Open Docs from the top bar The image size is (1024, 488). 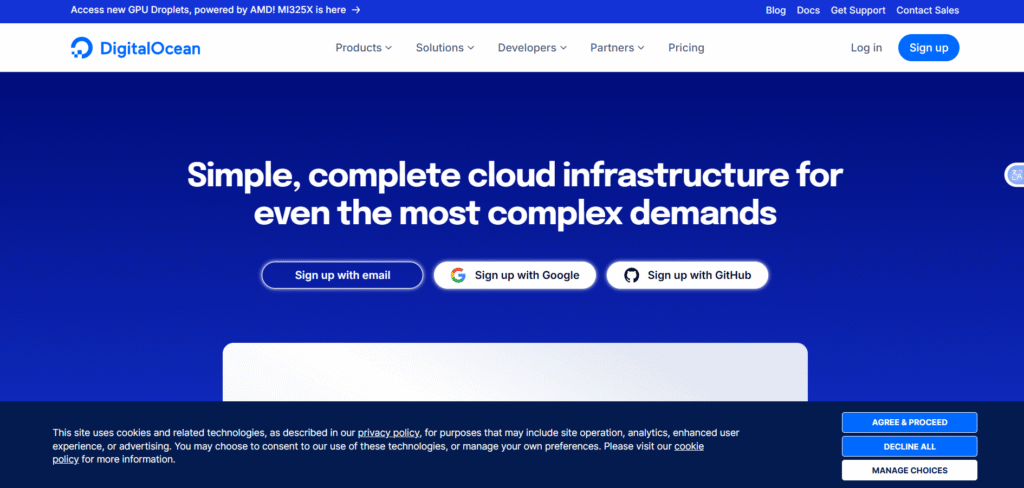[808, 10]
